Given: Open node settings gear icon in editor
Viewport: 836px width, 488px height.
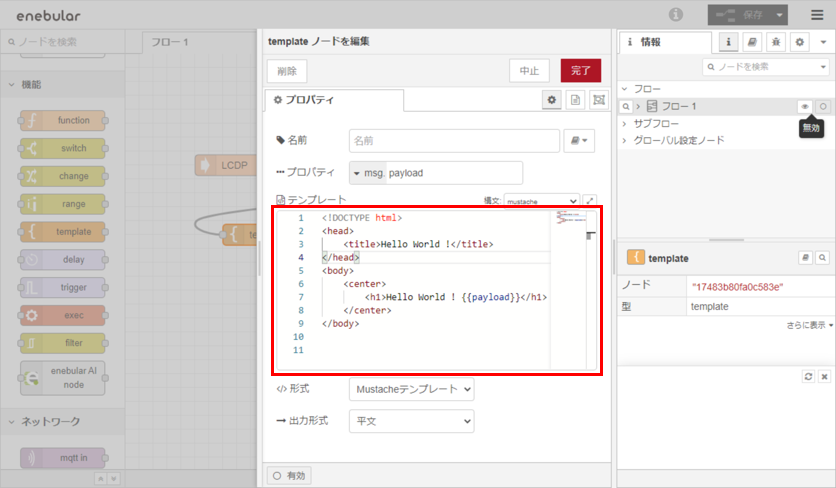Looking at the screenshot, I should pos(552,100).
